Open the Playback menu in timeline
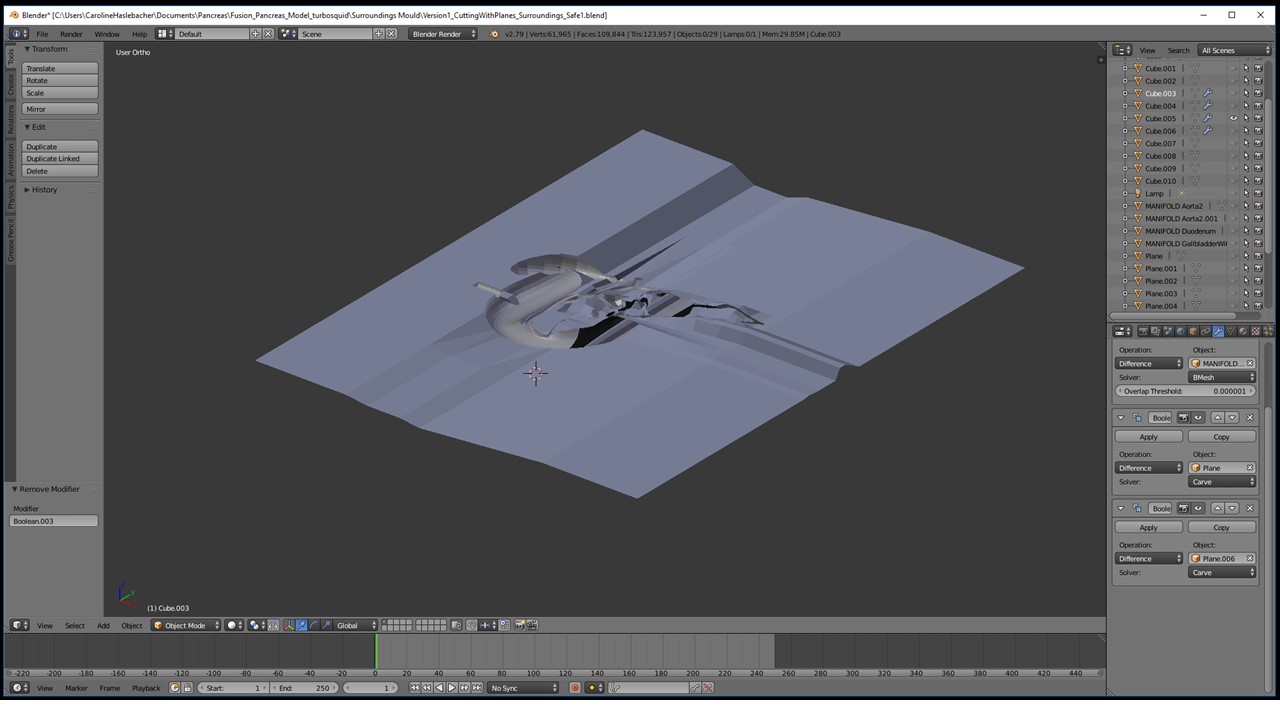 click(146, 687)
